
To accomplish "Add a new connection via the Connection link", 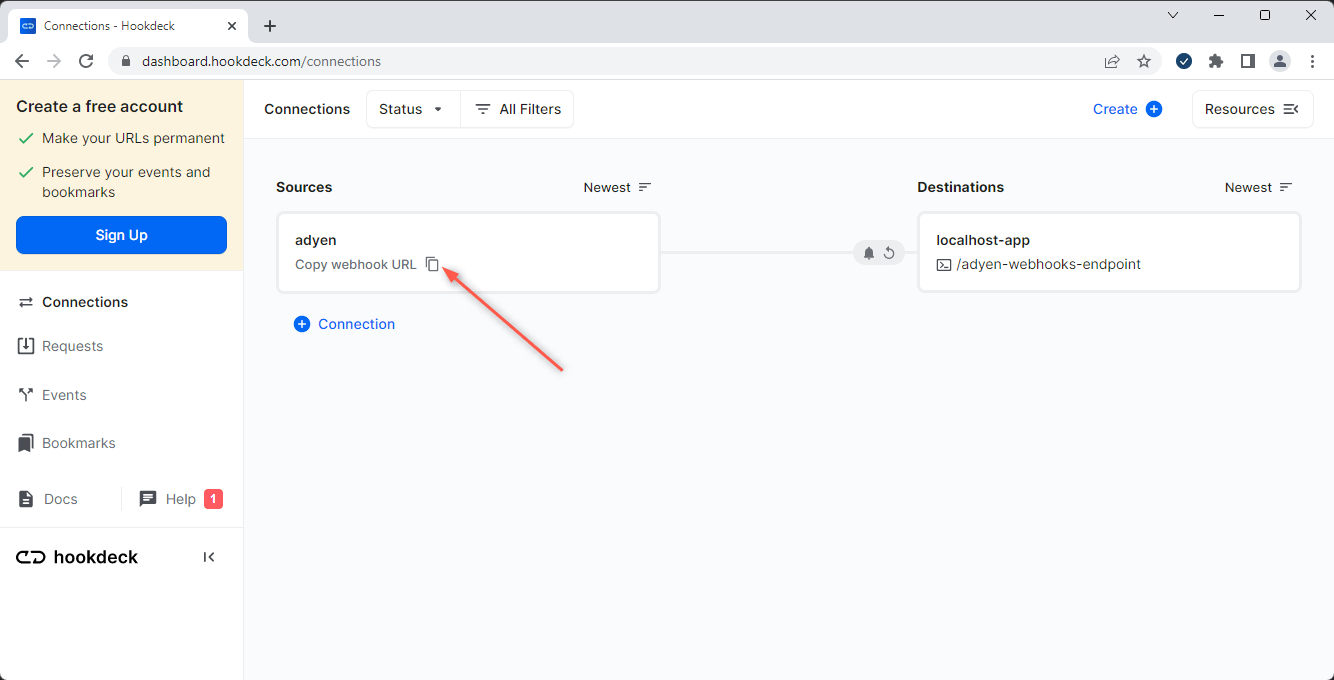I will click(344, 324).
